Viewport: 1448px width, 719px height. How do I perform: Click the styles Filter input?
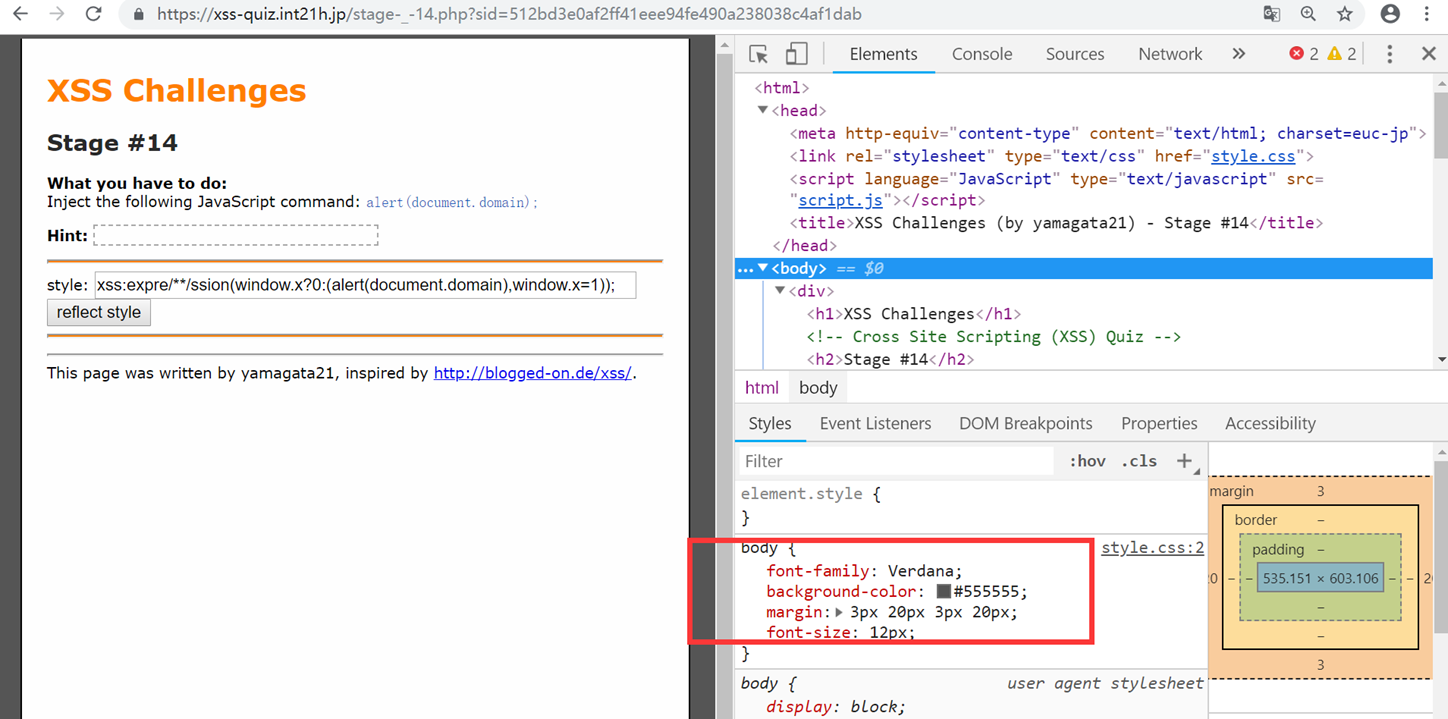coord(897,461)
